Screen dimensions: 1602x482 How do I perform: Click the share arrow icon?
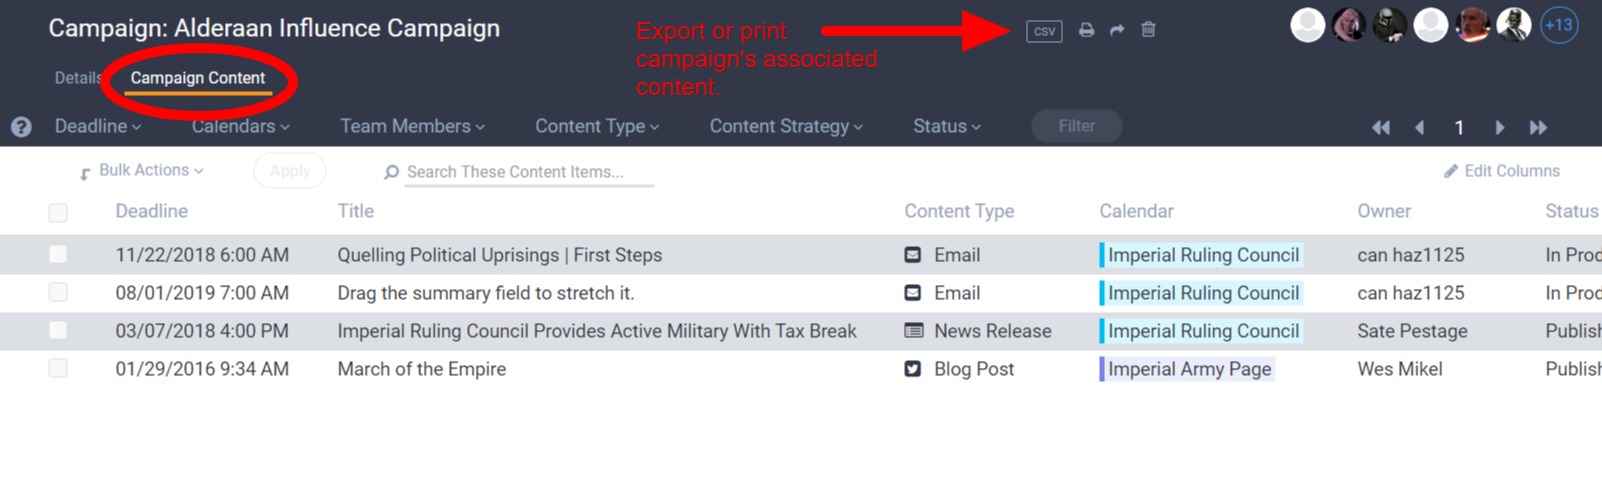1117,30
